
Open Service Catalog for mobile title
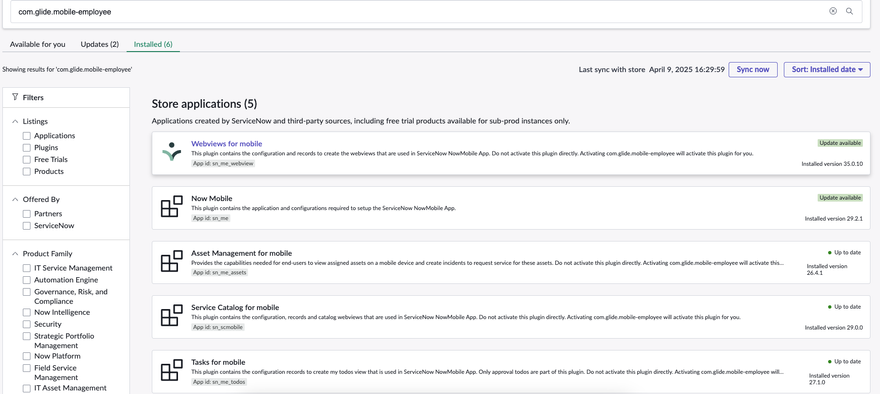pos(235,308)
